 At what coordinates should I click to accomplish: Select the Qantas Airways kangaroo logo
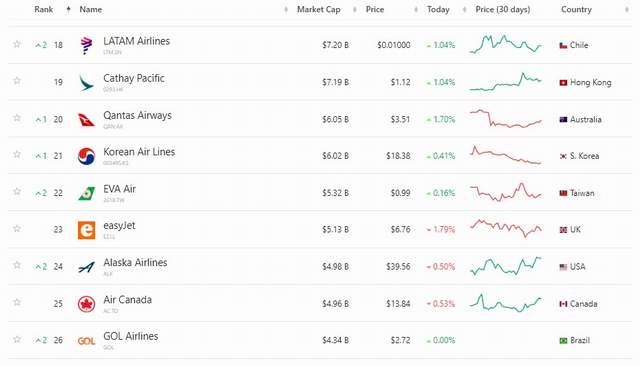point(86,120)
